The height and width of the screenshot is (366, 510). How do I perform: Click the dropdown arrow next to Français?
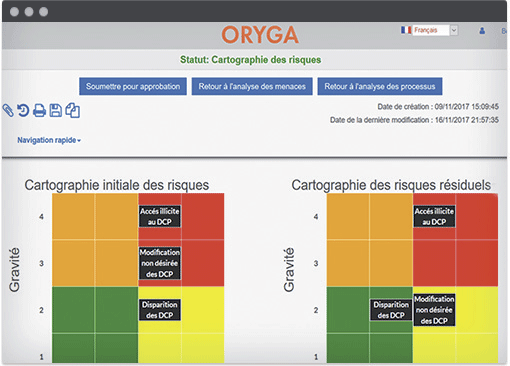454,30
